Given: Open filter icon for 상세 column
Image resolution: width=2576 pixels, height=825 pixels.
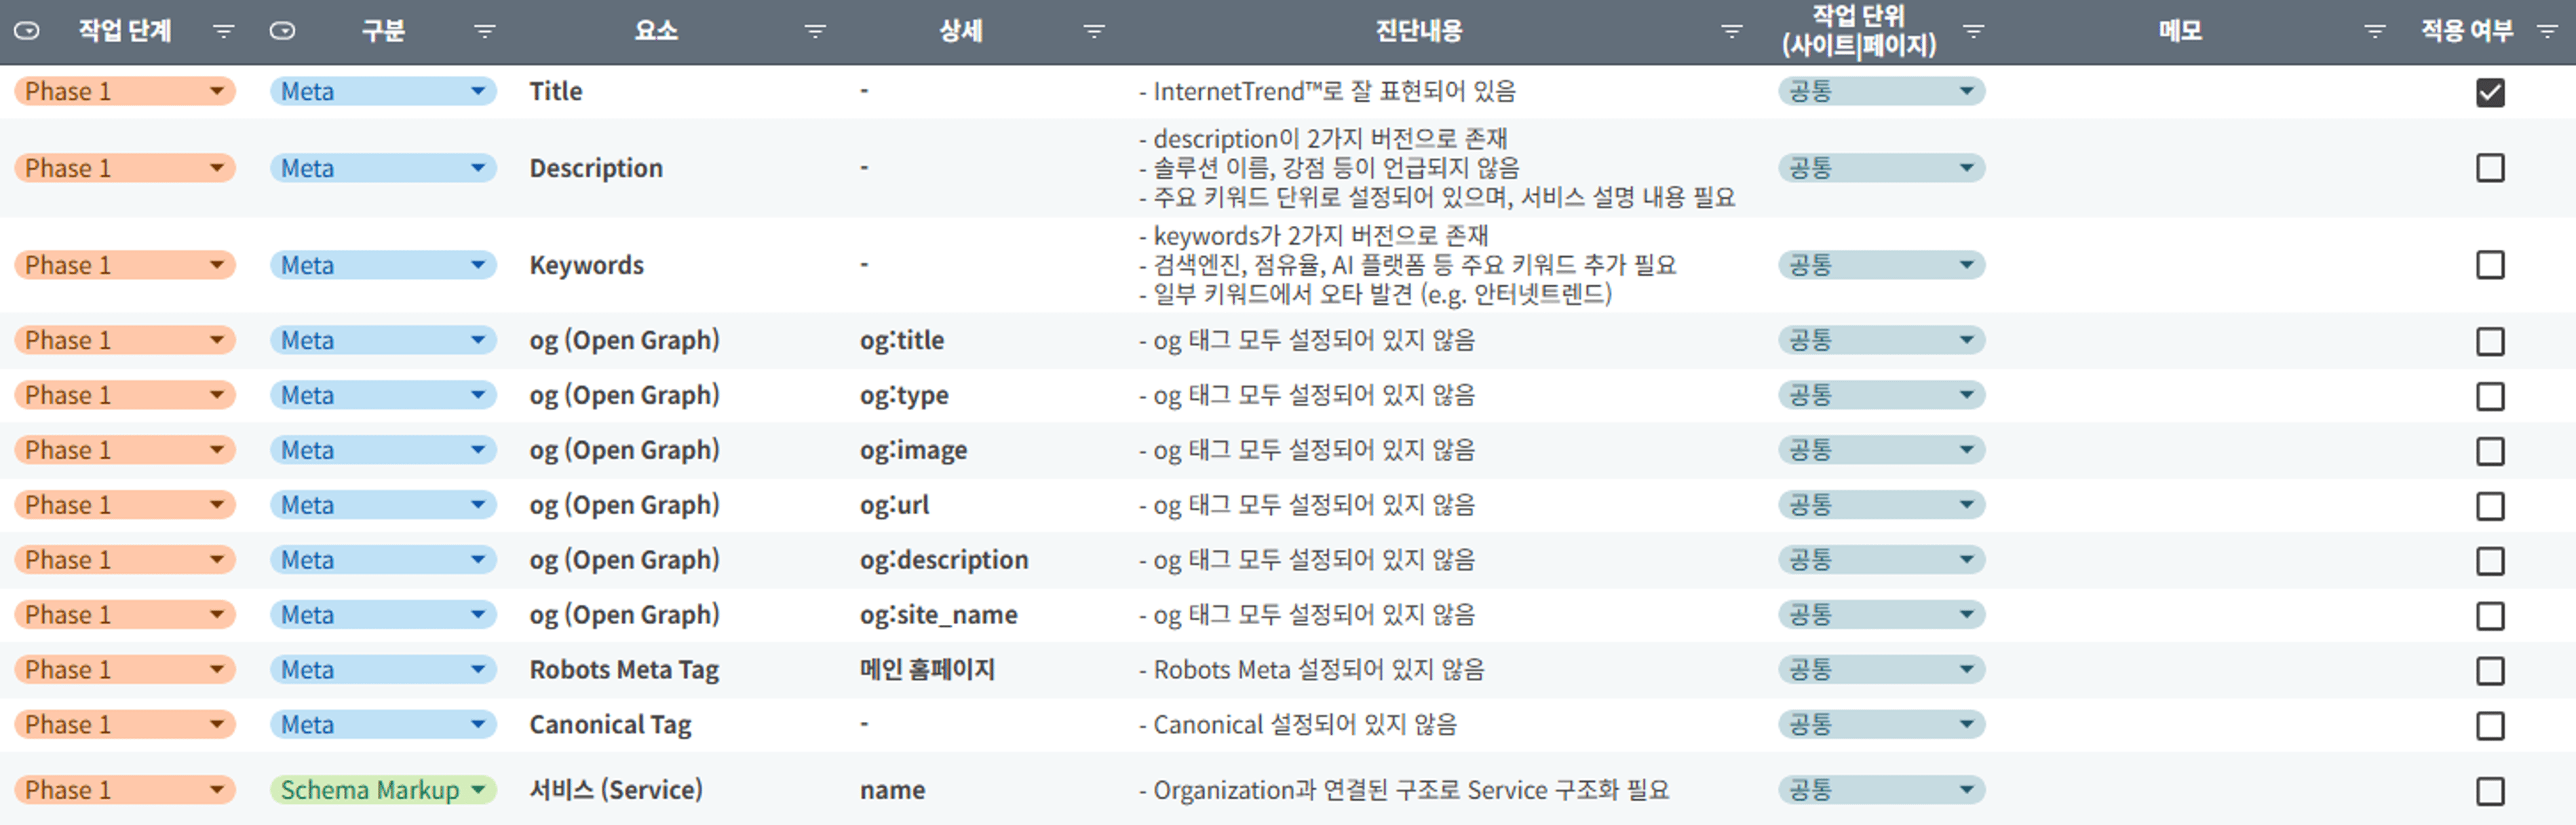Looking at the screenshot, I should click(x=1094, y=32).
